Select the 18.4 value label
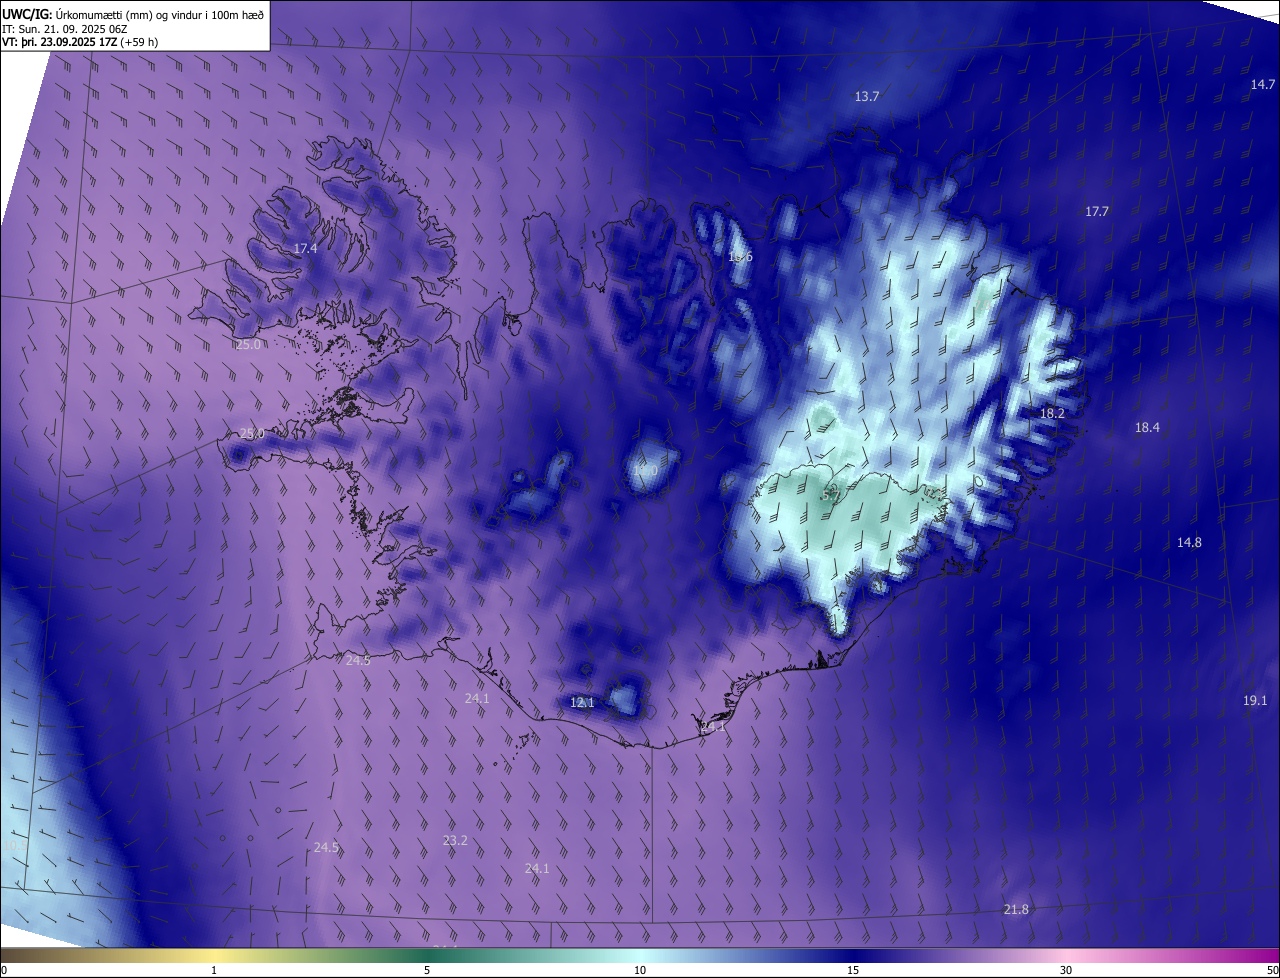1280x978 pixels. (1147, 427)
